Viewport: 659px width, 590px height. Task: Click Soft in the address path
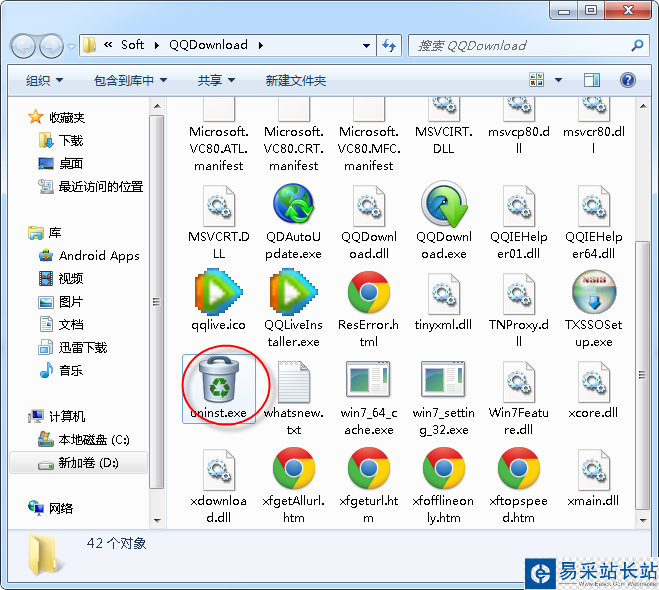tap(132, 45)
